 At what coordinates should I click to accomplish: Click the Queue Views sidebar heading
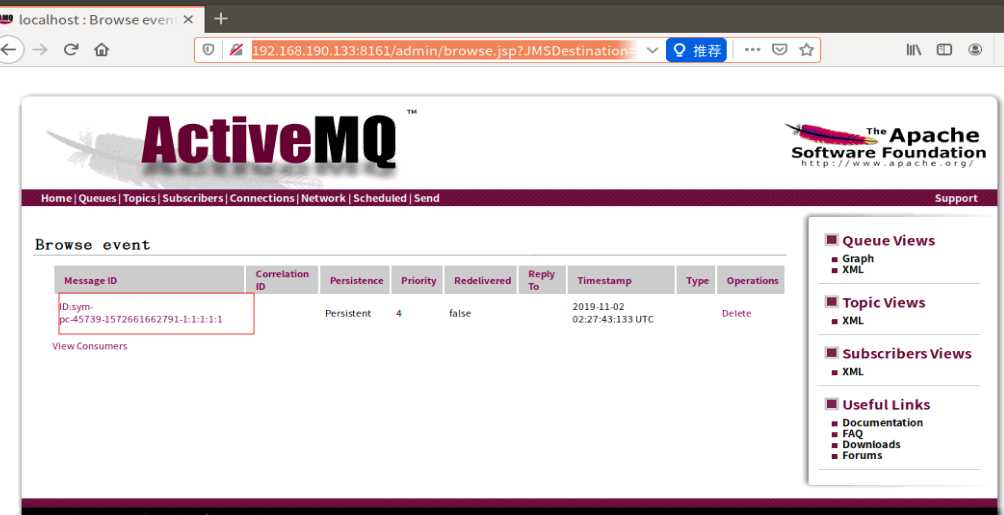pyautogui.click(x=888, y=241)
